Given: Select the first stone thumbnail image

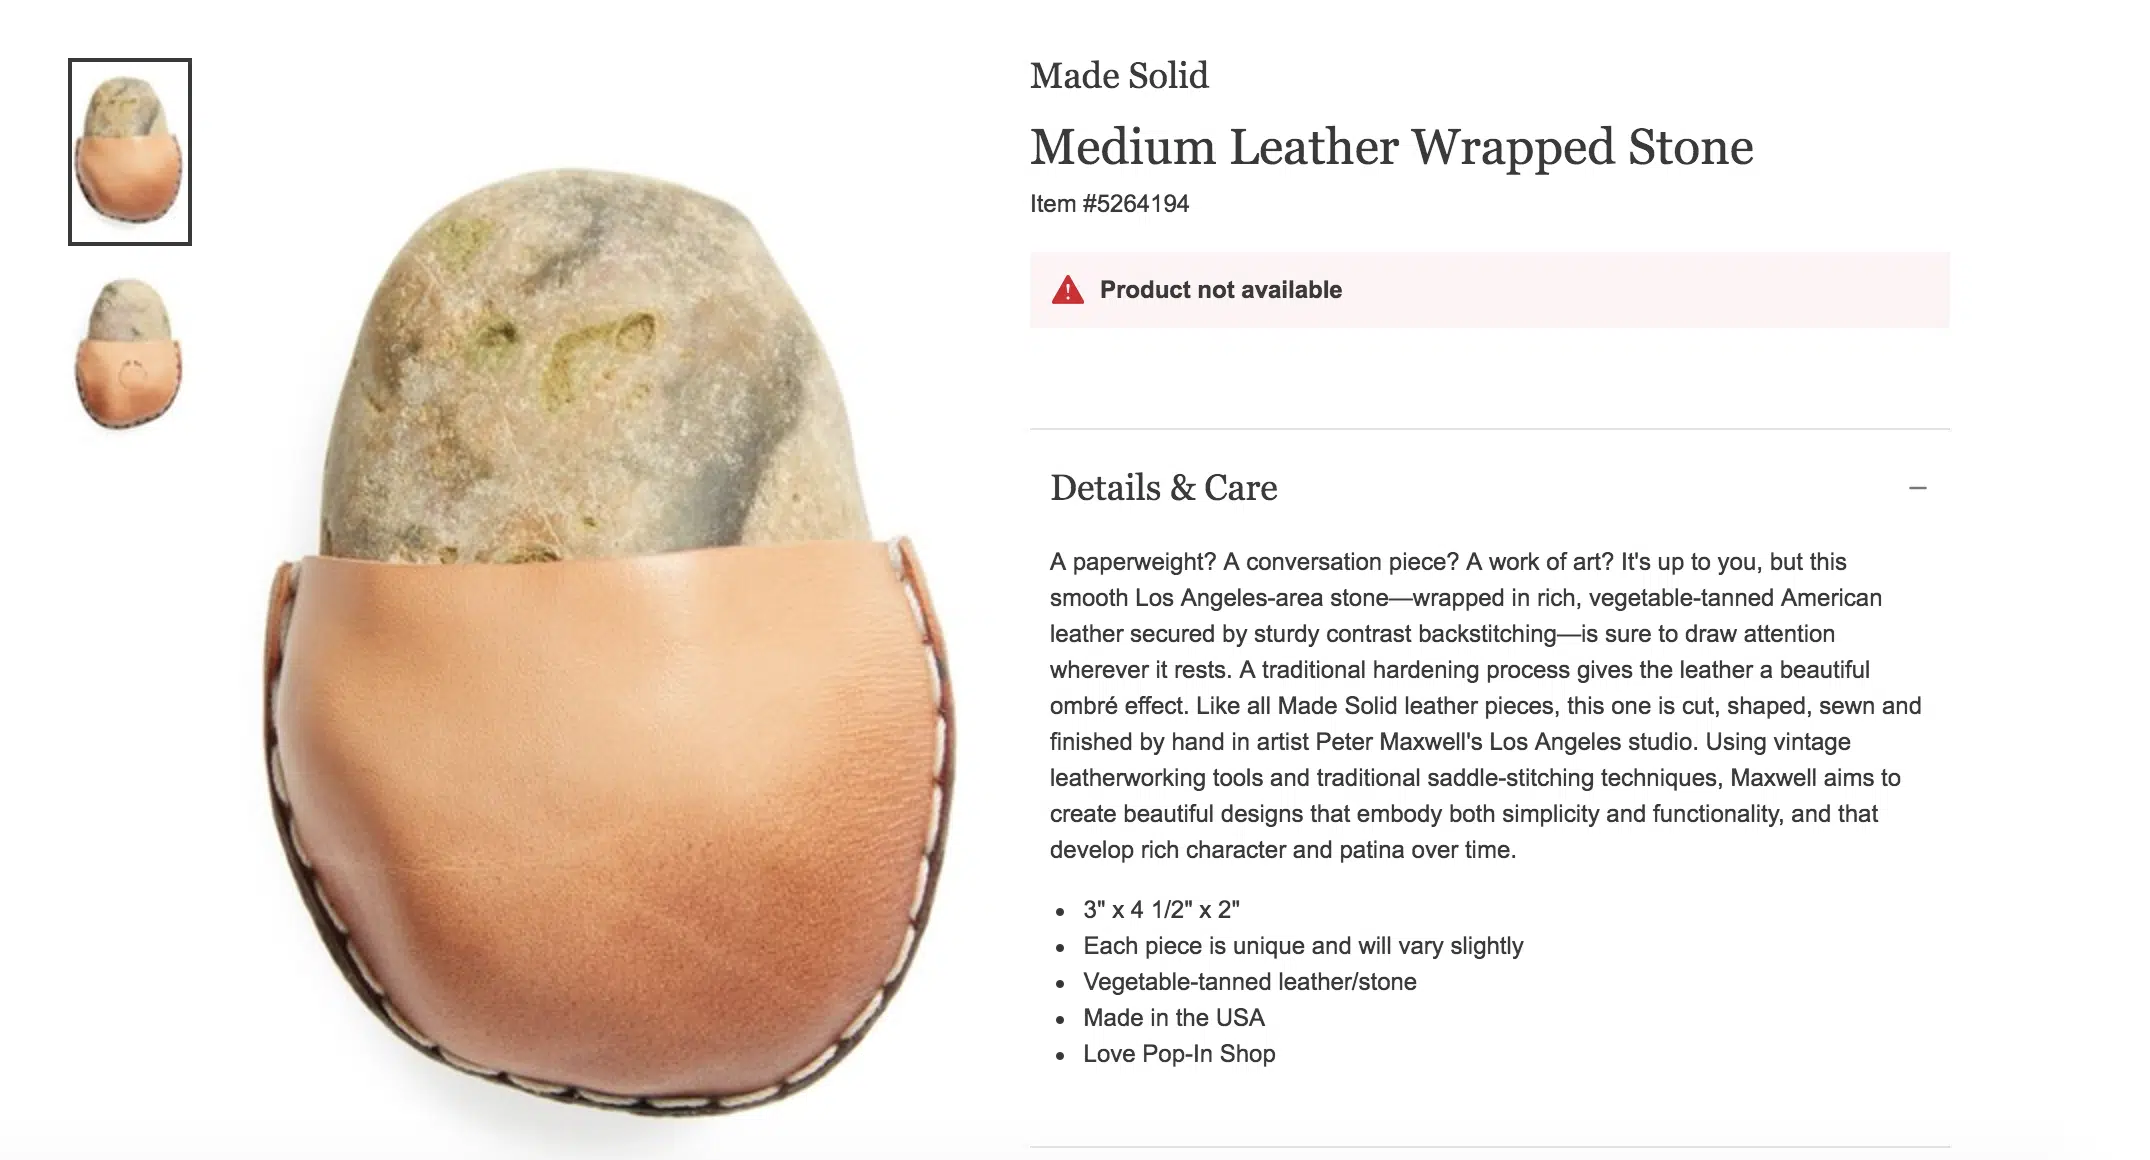Looking at the screenshot, I should click(x=130, y=152).
